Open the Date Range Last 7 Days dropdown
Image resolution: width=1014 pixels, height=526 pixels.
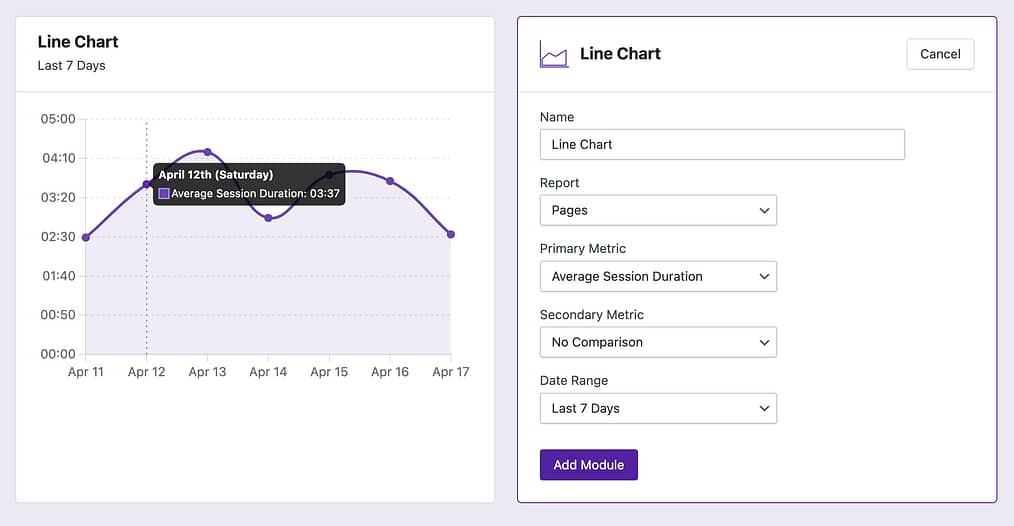[x=658, y=408]
